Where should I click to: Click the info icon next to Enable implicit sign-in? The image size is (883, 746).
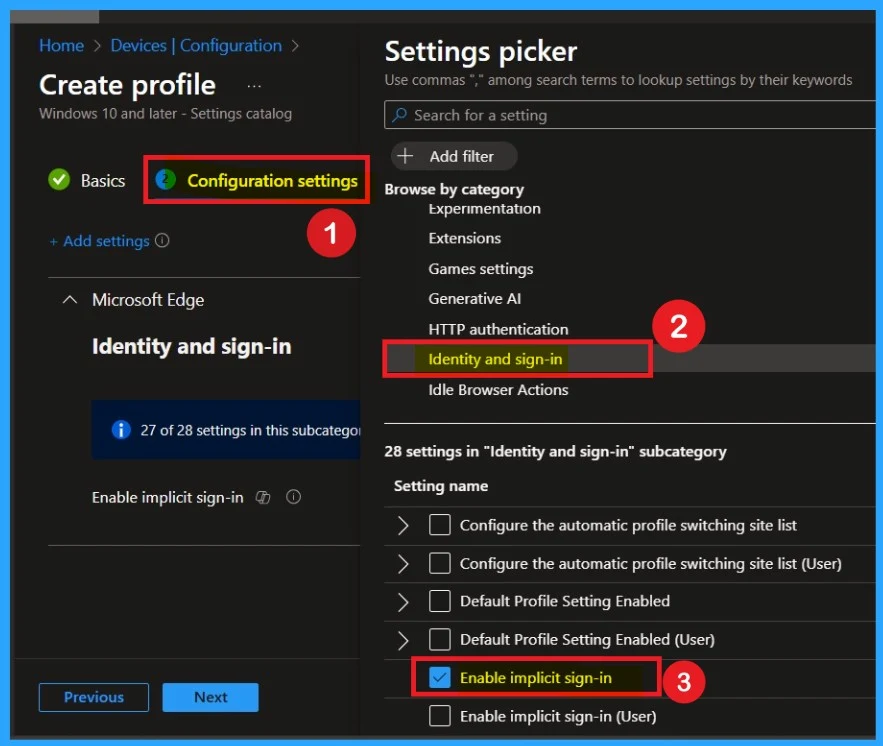(x=293, y=497)
